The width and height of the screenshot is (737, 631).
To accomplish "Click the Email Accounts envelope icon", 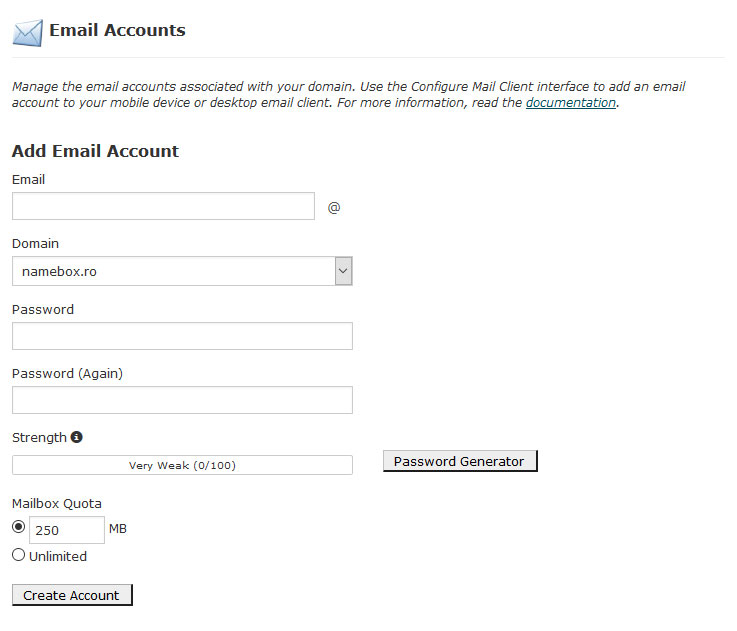I will tap(28, 32).
